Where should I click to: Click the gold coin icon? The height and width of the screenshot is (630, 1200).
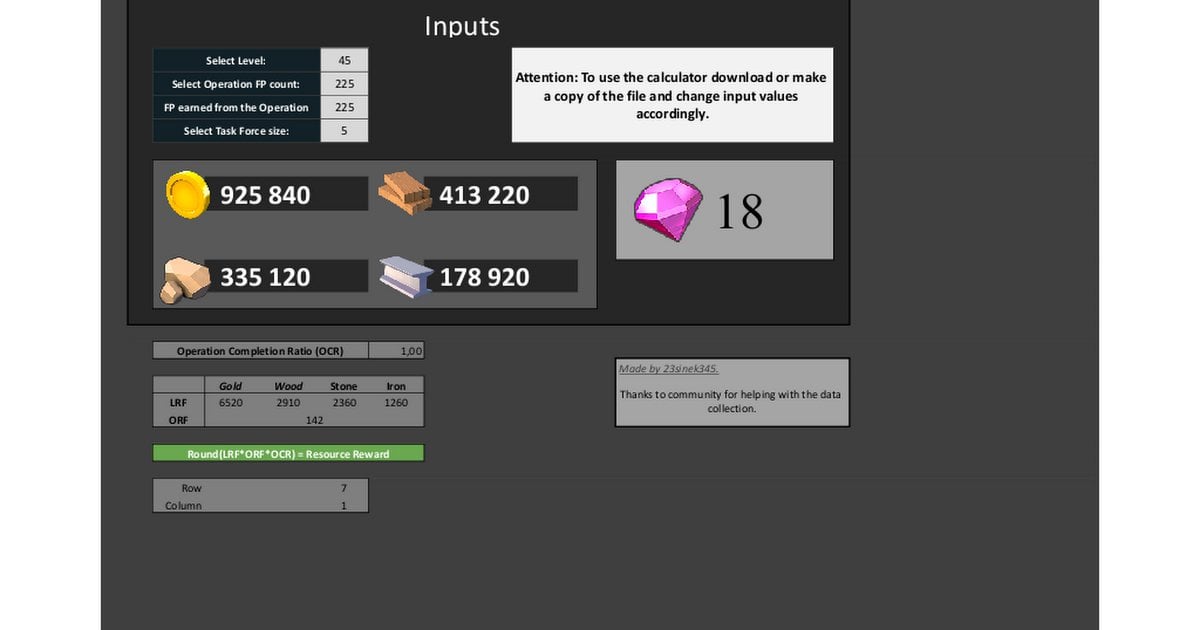coord(186,194)
